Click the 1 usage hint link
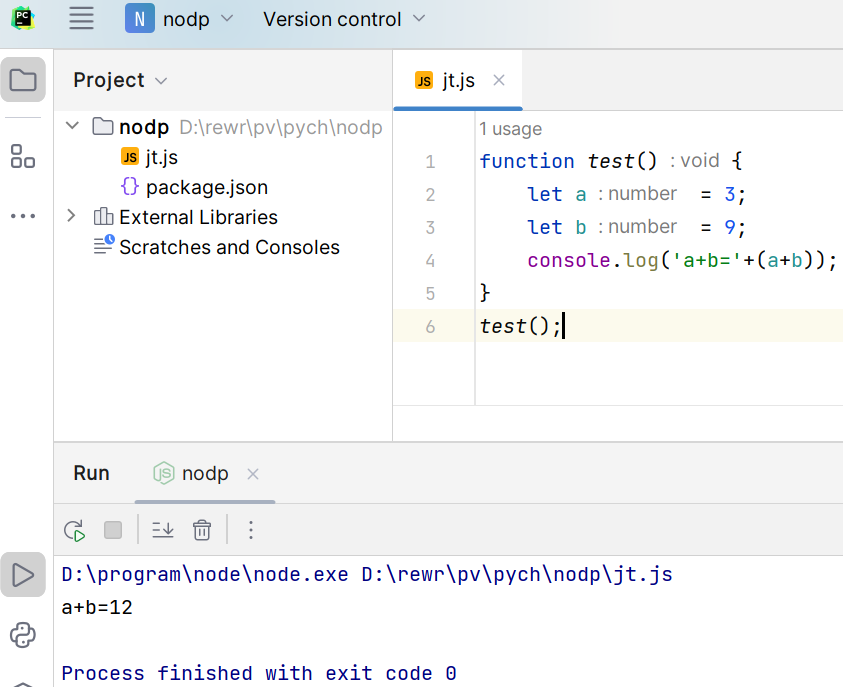 [510, 129]
